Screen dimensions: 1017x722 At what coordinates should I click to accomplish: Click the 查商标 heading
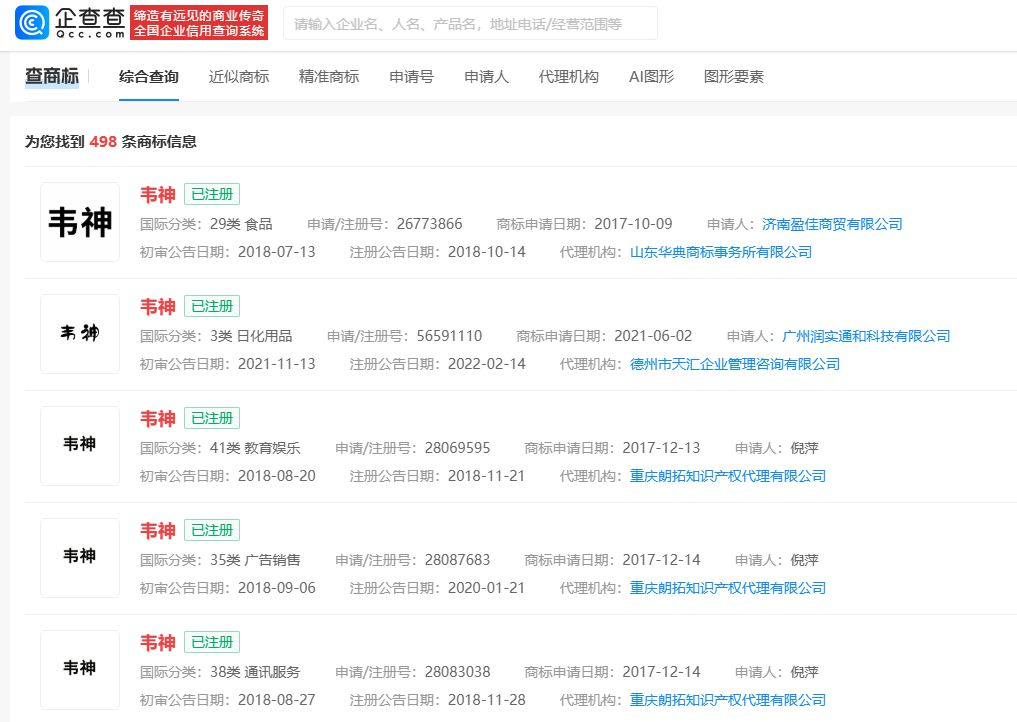pos(52,77)
